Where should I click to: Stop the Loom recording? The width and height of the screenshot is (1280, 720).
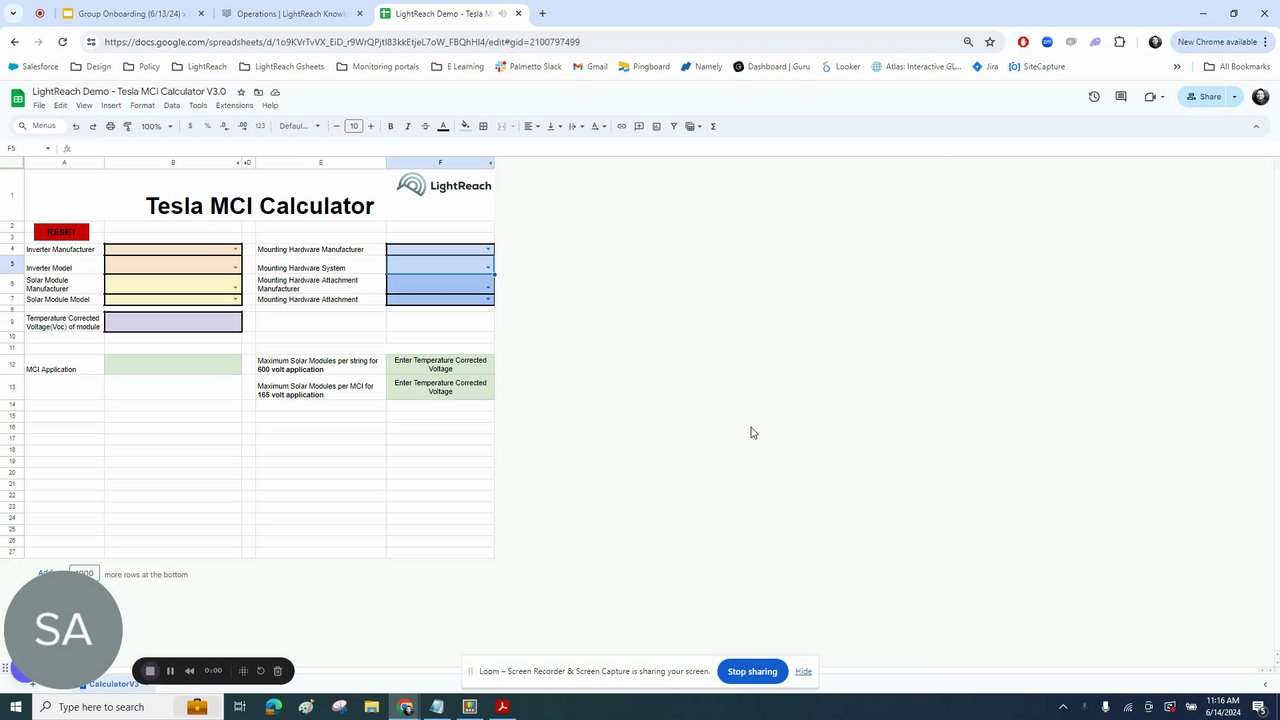coord(150,671)
